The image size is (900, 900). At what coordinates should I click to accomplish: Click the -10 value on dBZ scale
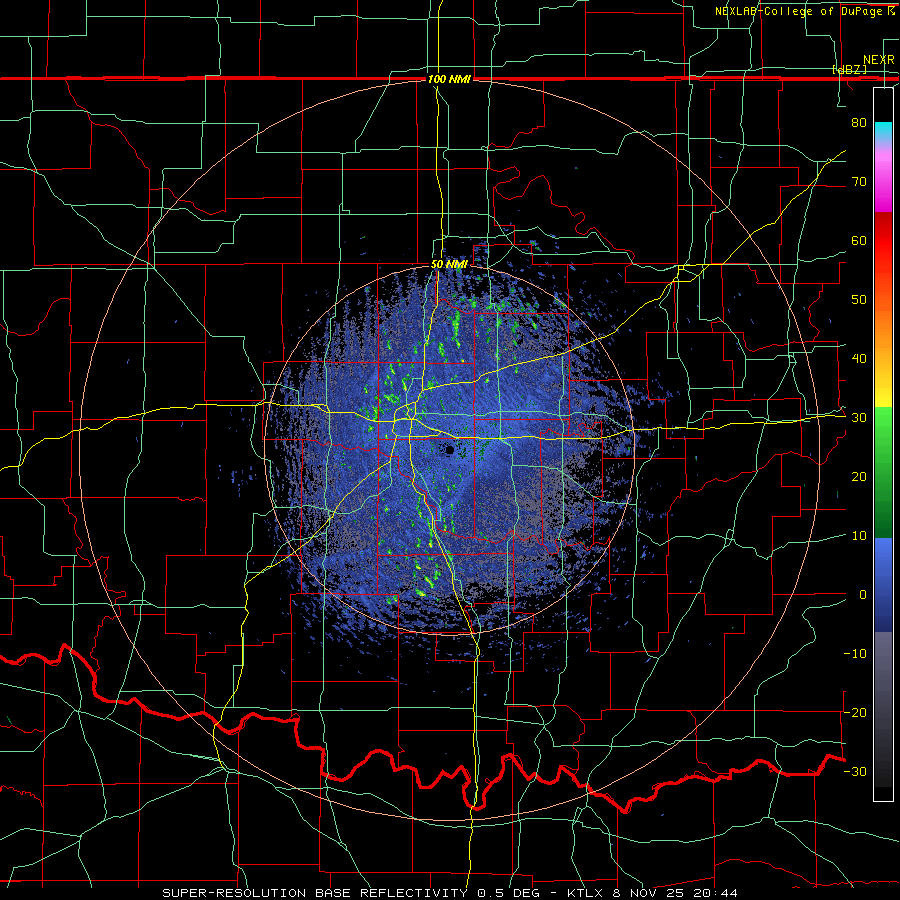855,654
